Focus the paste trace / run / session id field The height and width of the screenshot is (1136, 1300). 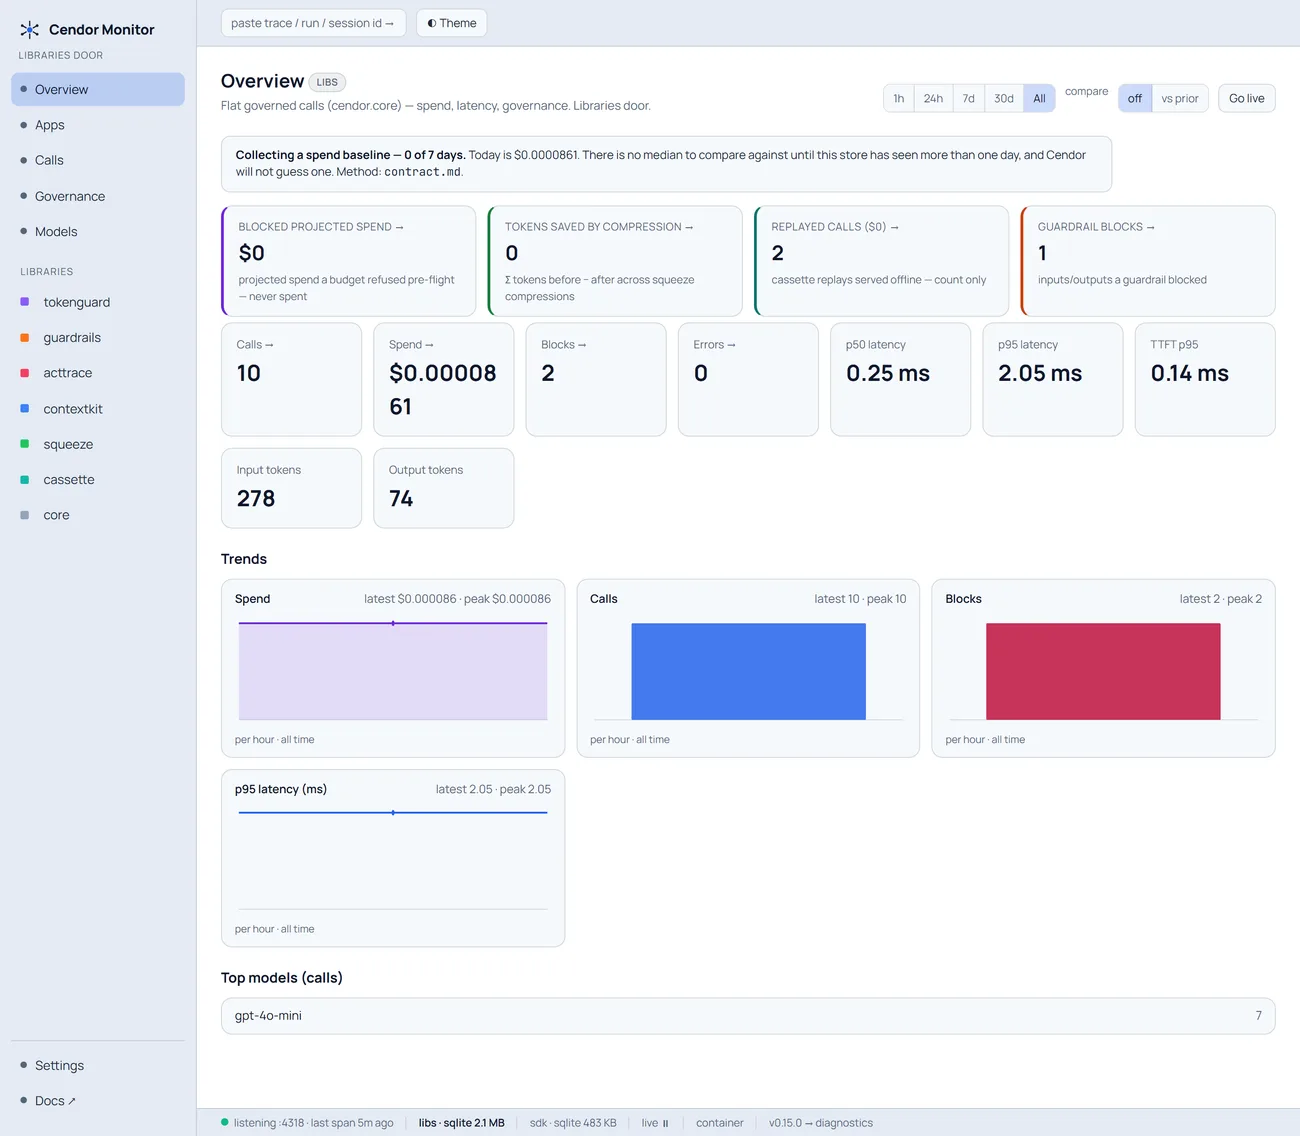pyautogui.click(x=313, y=23)
